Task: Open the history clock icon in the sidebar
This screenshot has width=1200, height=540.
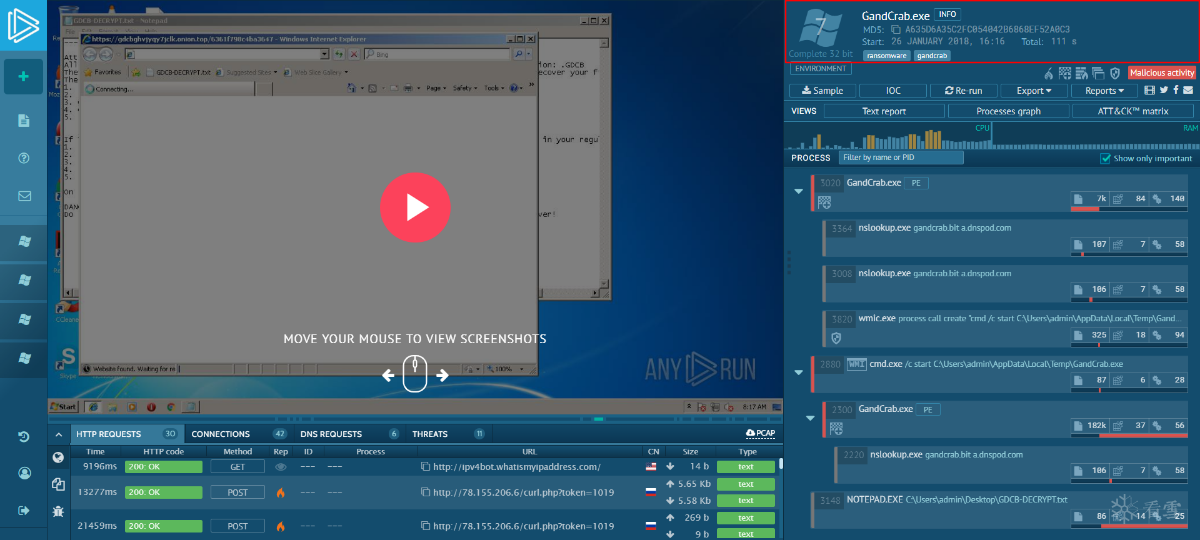Action: point(23,436)
